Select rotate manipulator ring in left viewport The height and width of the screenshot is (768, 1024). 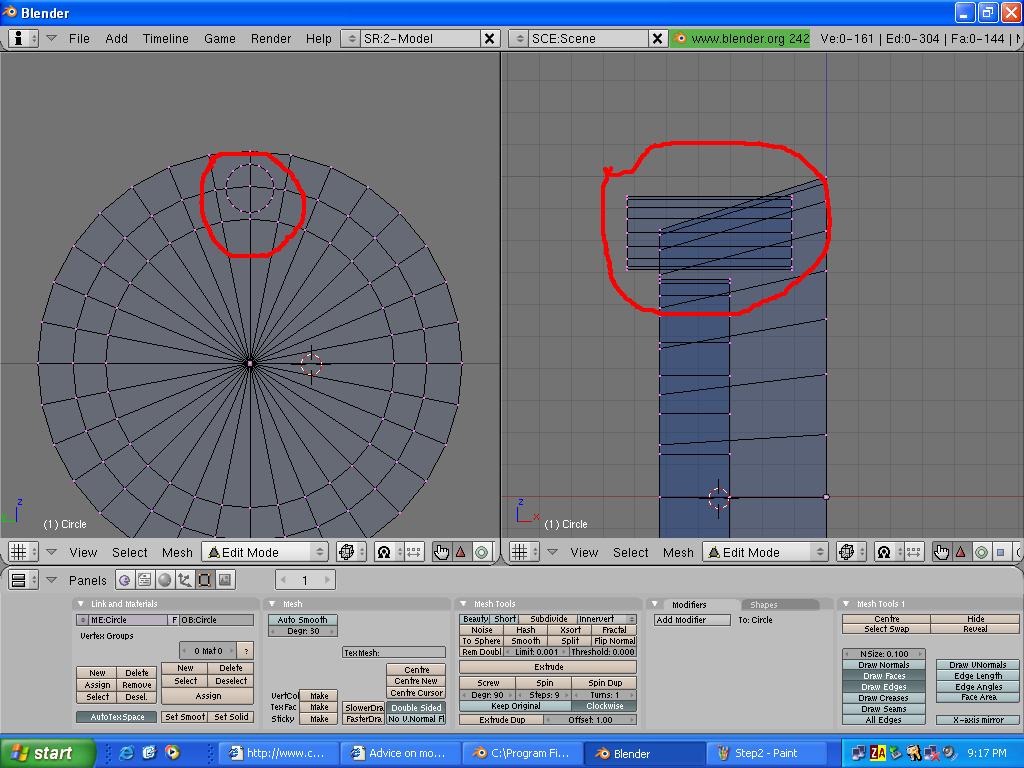[481, 552]
